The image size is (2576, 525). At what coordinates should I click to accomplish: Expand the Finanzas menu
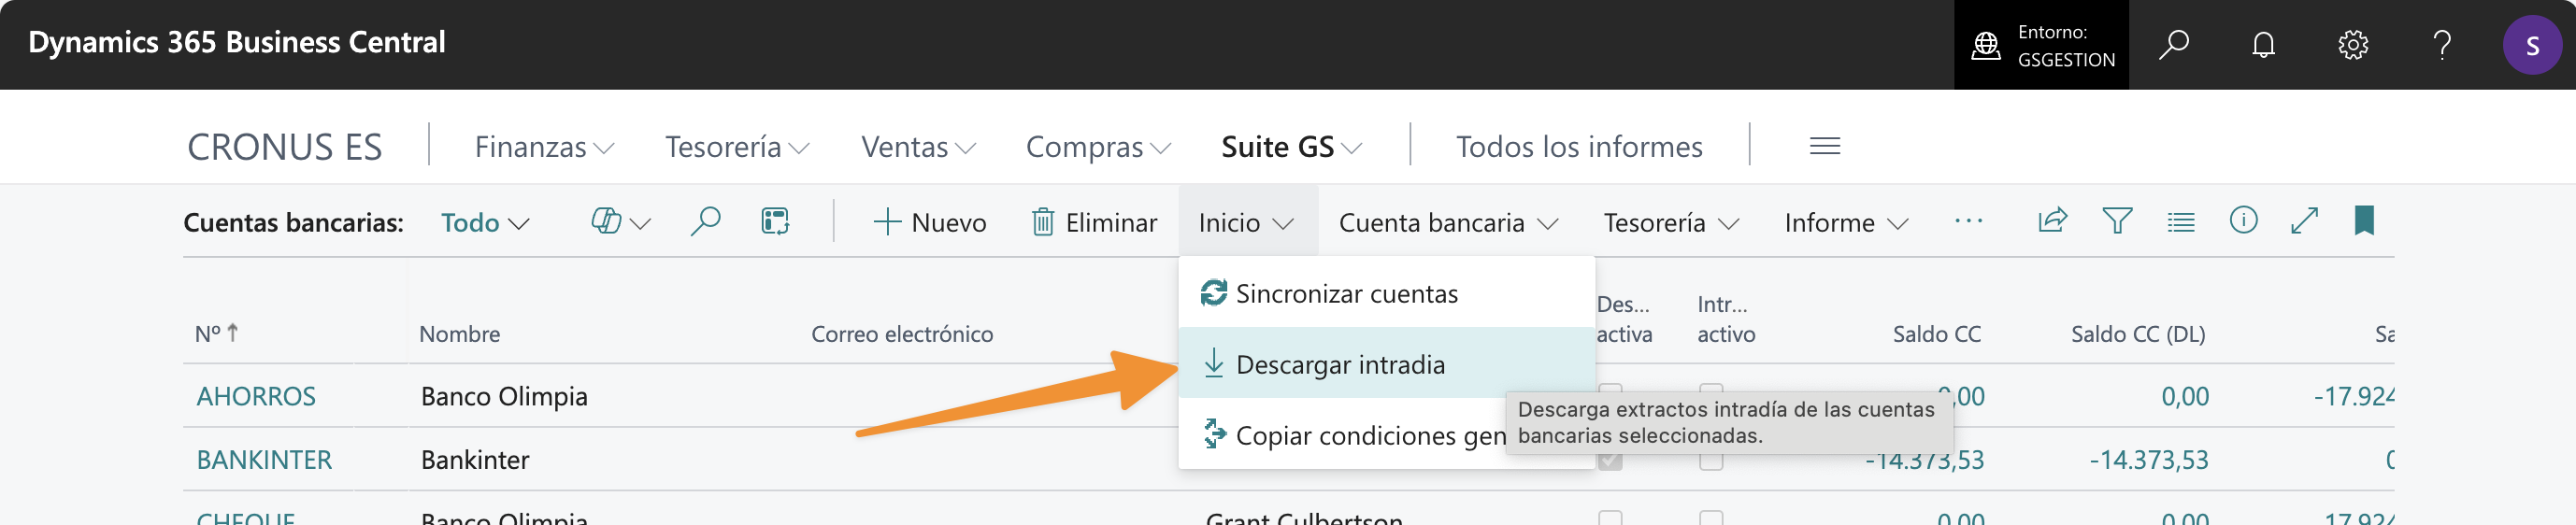click(x=544, y=147)
